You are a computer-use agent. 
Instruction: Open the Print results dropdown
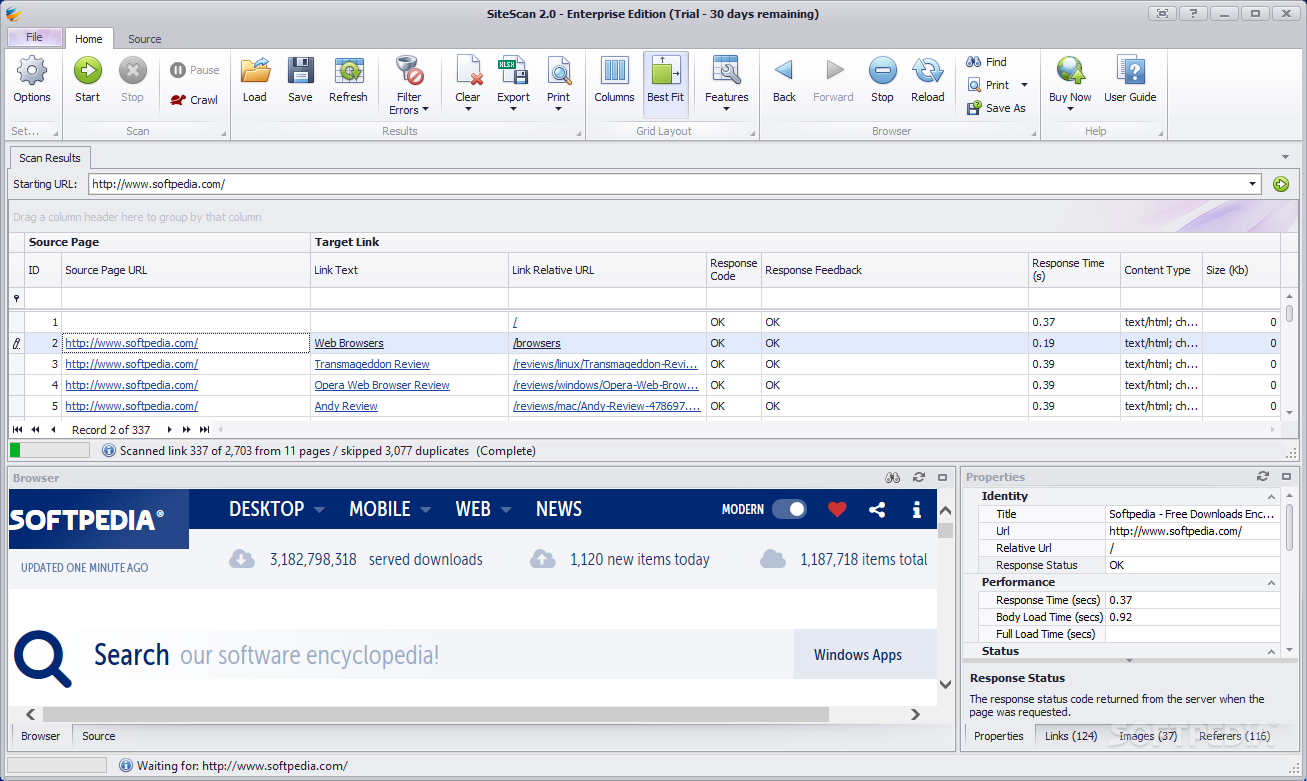(x=559, y=86)
